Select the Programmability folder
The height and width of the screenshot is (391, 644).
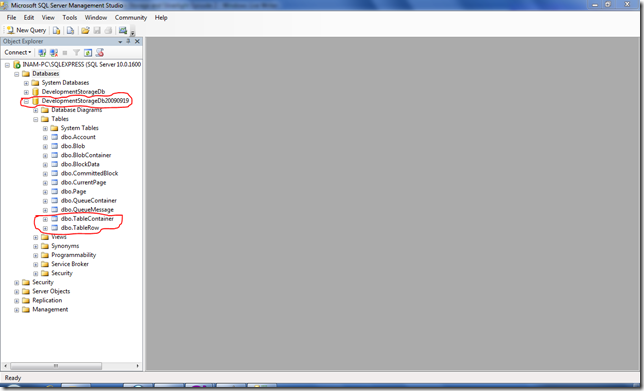click(x=74, y=255)
